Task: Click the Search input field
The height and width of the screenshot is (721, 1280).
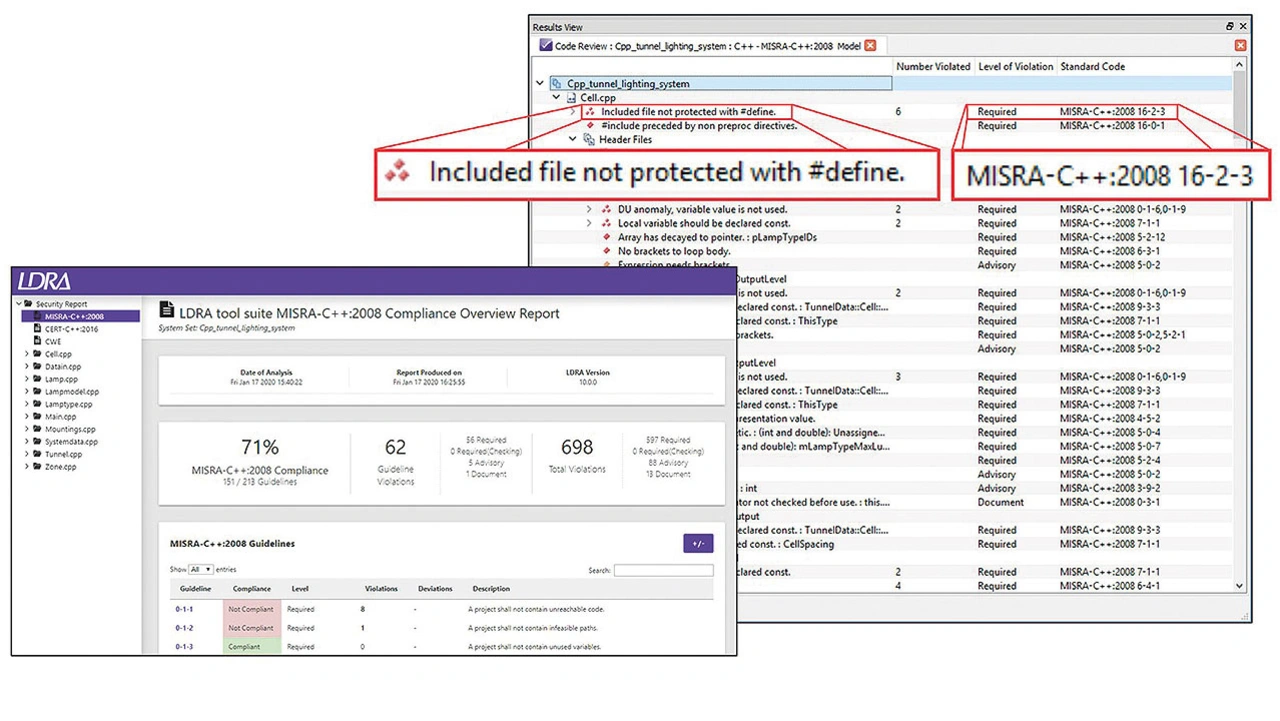Action: 663,570
